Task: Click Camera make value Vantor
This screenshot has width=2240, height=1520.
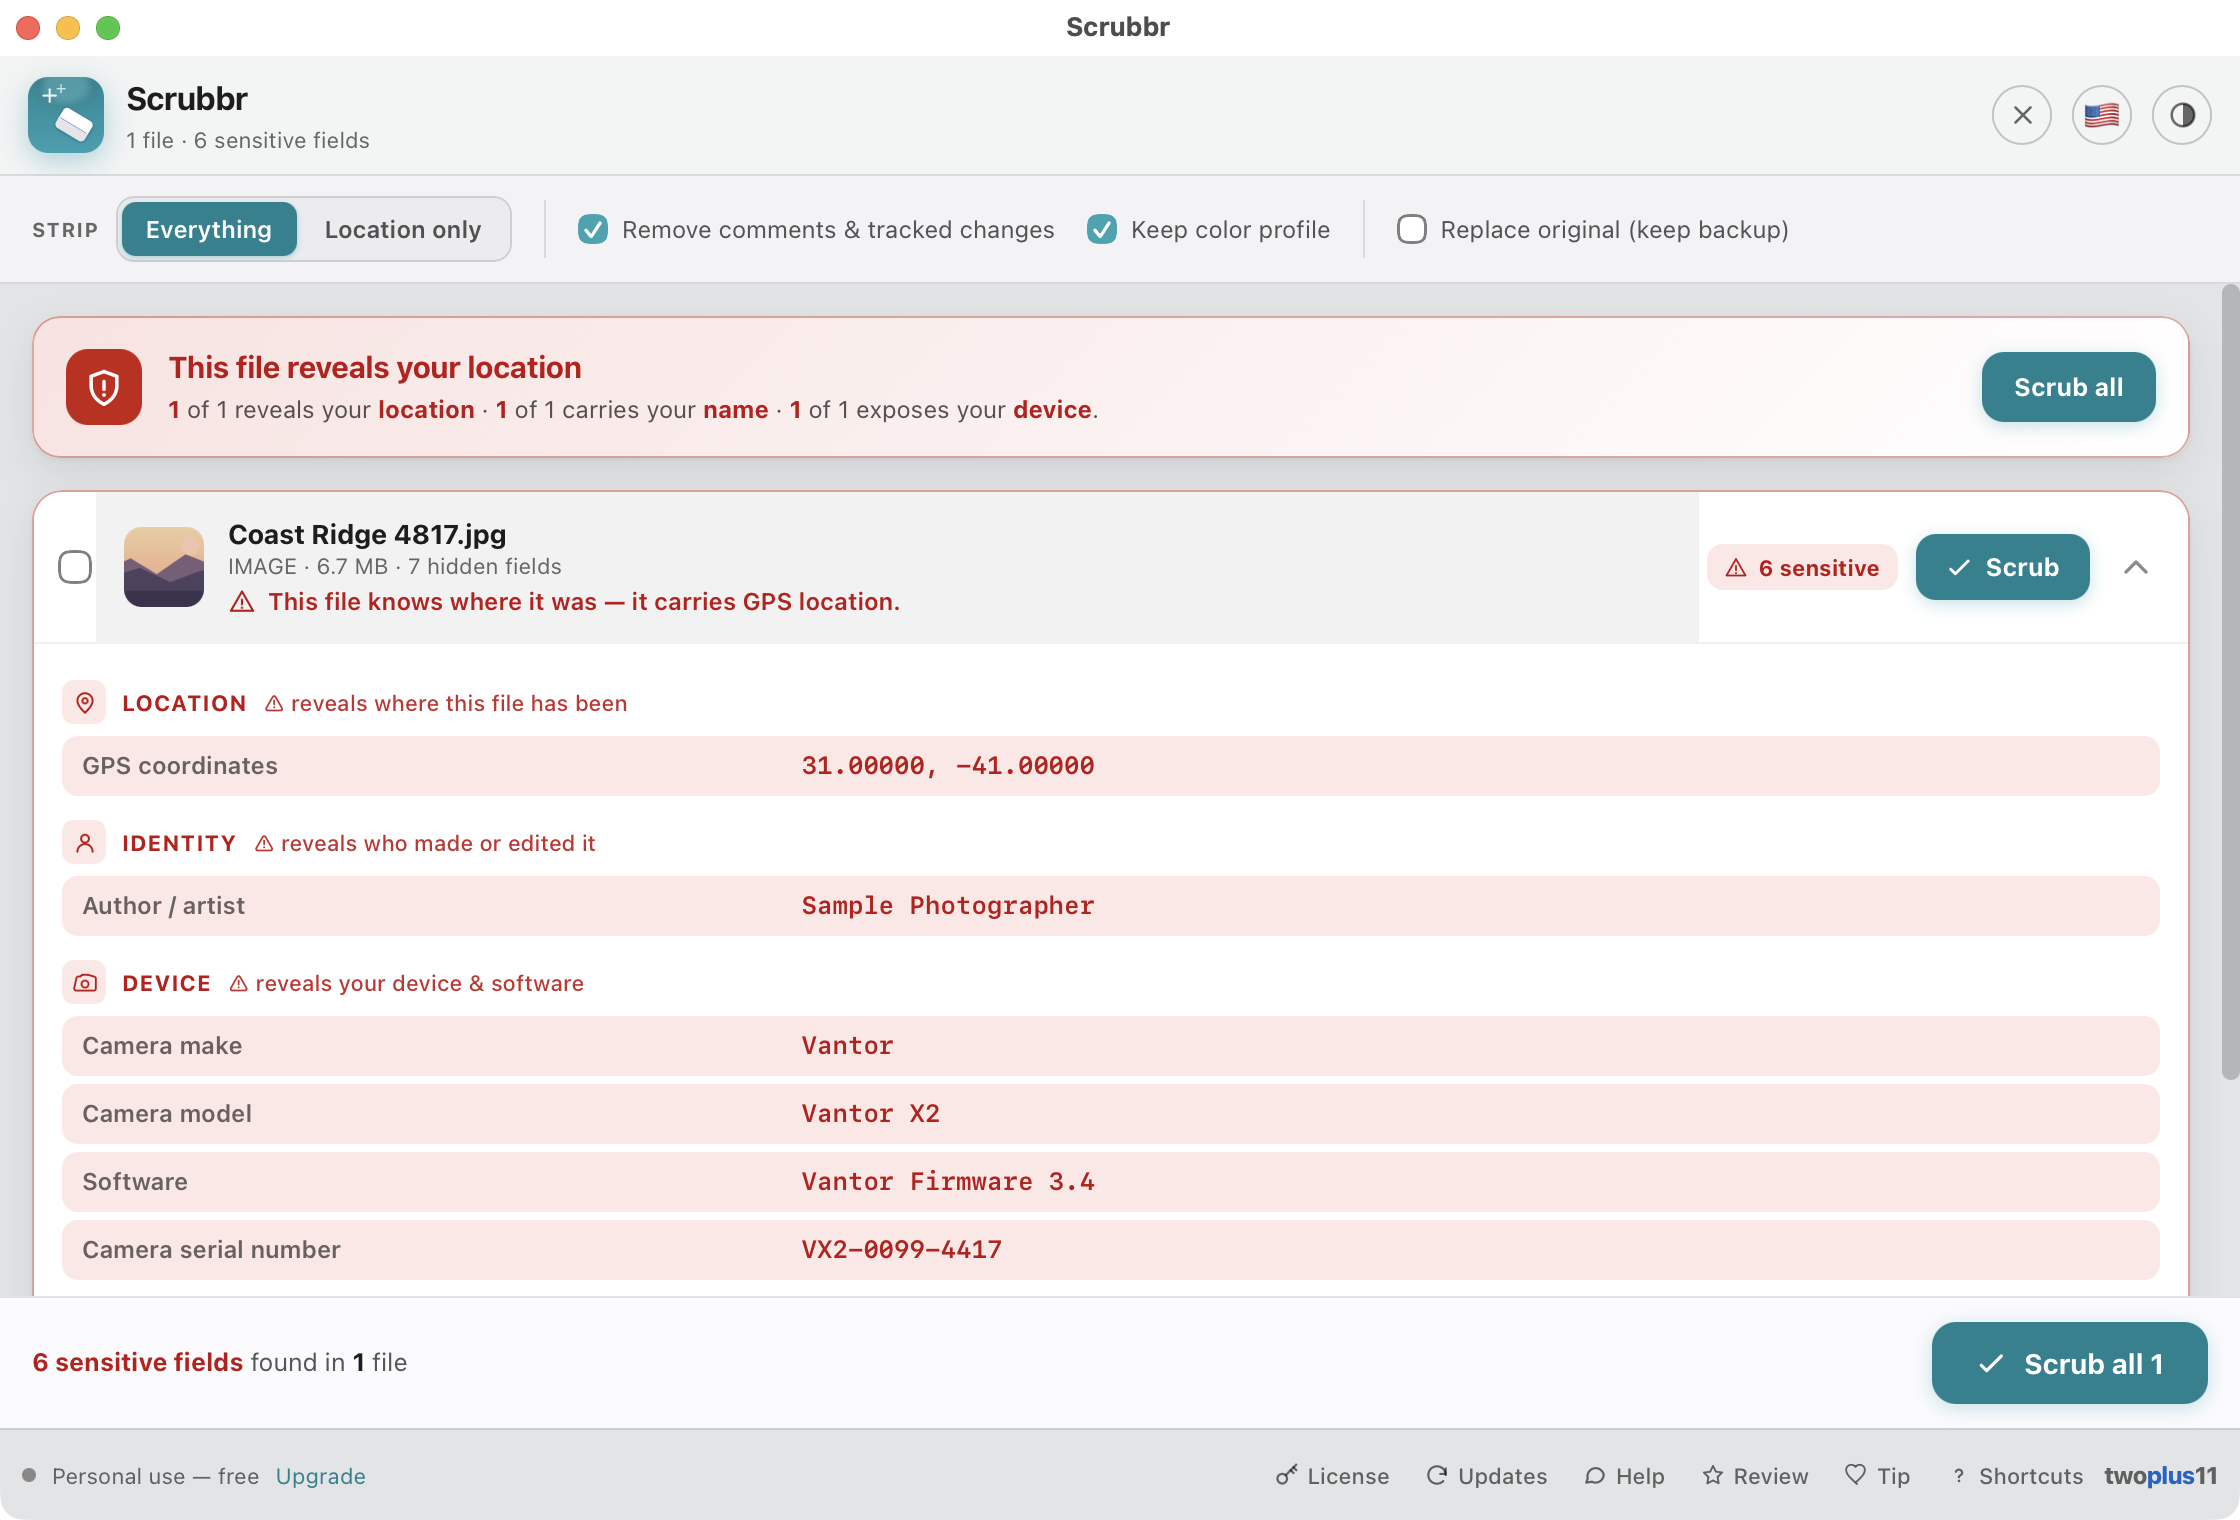Action: pyautogui.click(x=847, y=1046)
